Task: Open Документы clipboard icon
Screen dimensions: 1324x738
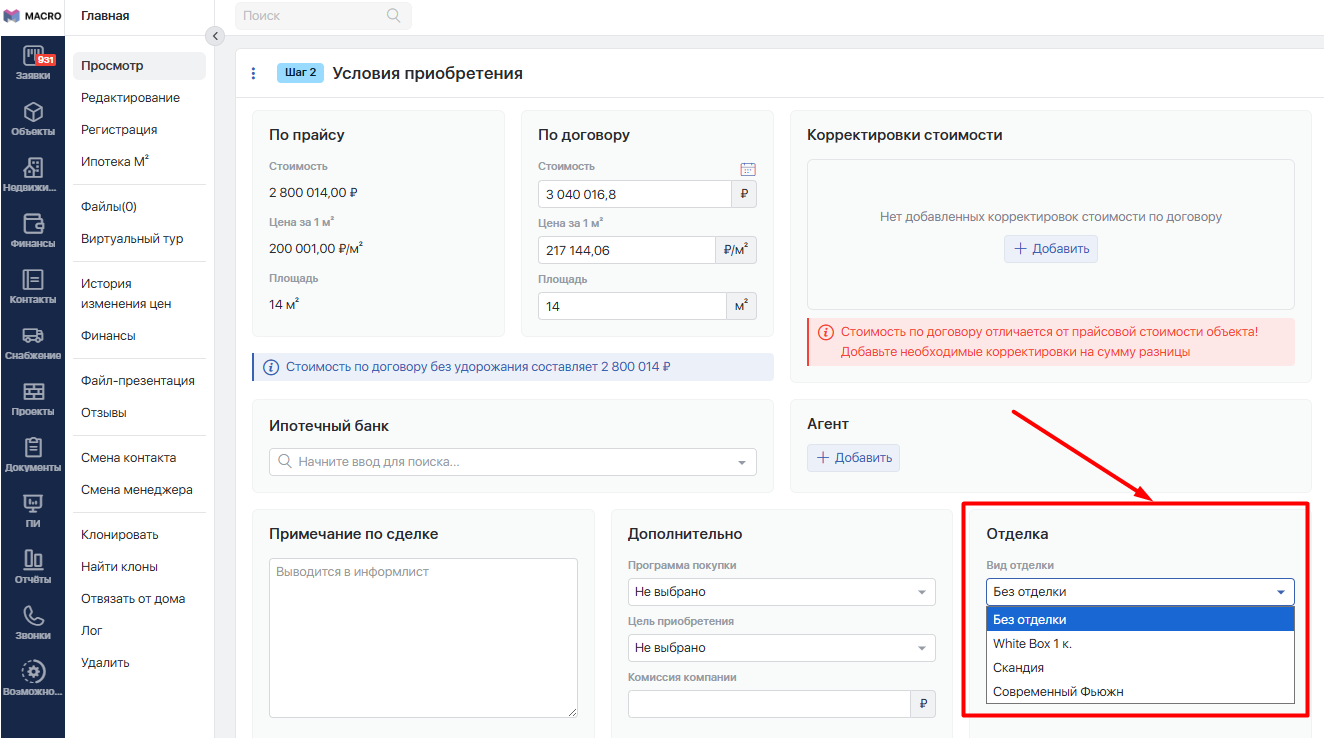Action: pos(33,453)
